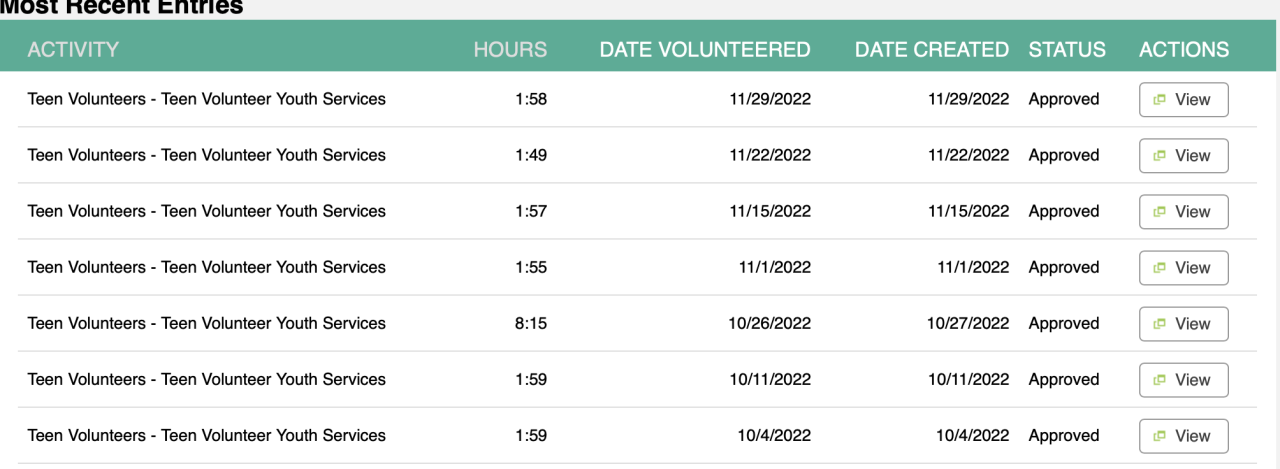
Task: Click View icon for 10/11/2022 entry
Action: (x=1160, y=380)
